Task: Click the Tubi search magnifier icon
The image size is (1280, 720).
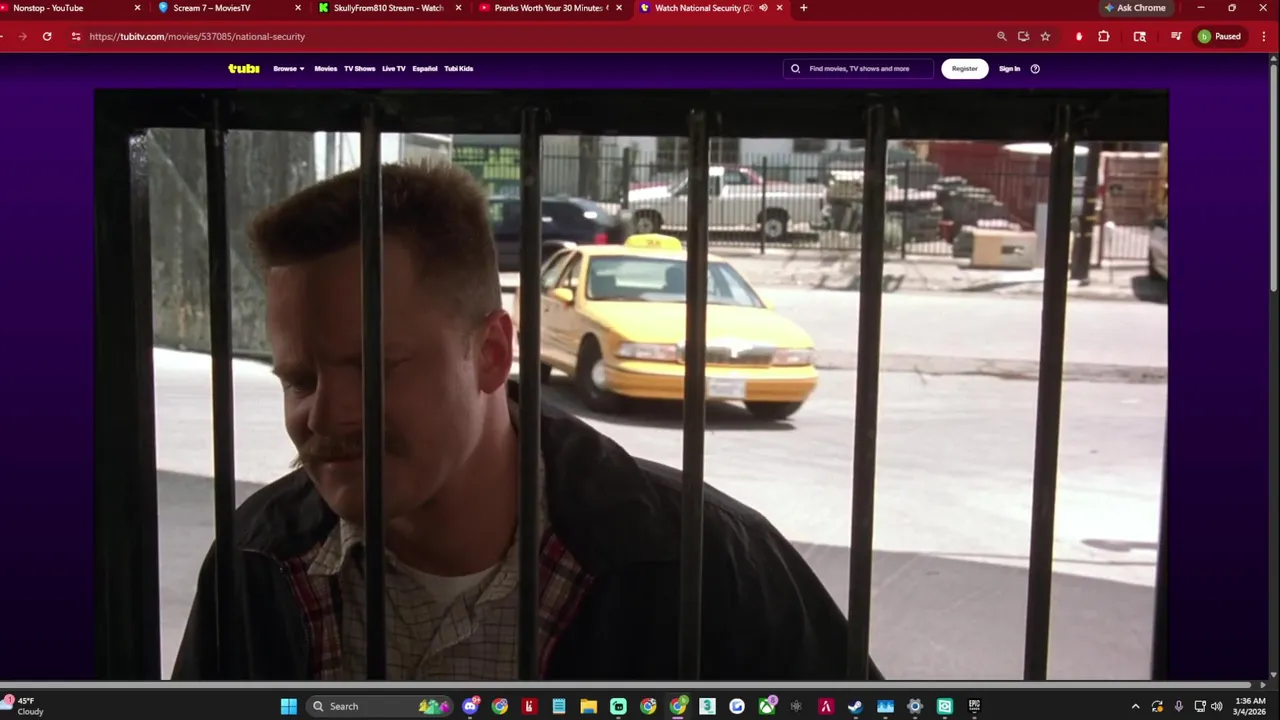Action: click(x=796, y=69)
